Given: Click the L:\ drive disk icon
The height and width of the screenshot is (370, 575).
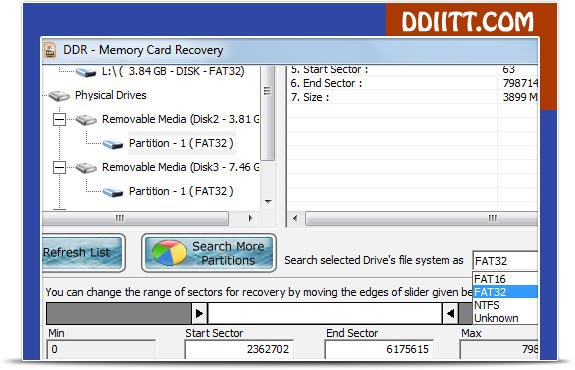Looking at the screenshot, I should [86, 72].
